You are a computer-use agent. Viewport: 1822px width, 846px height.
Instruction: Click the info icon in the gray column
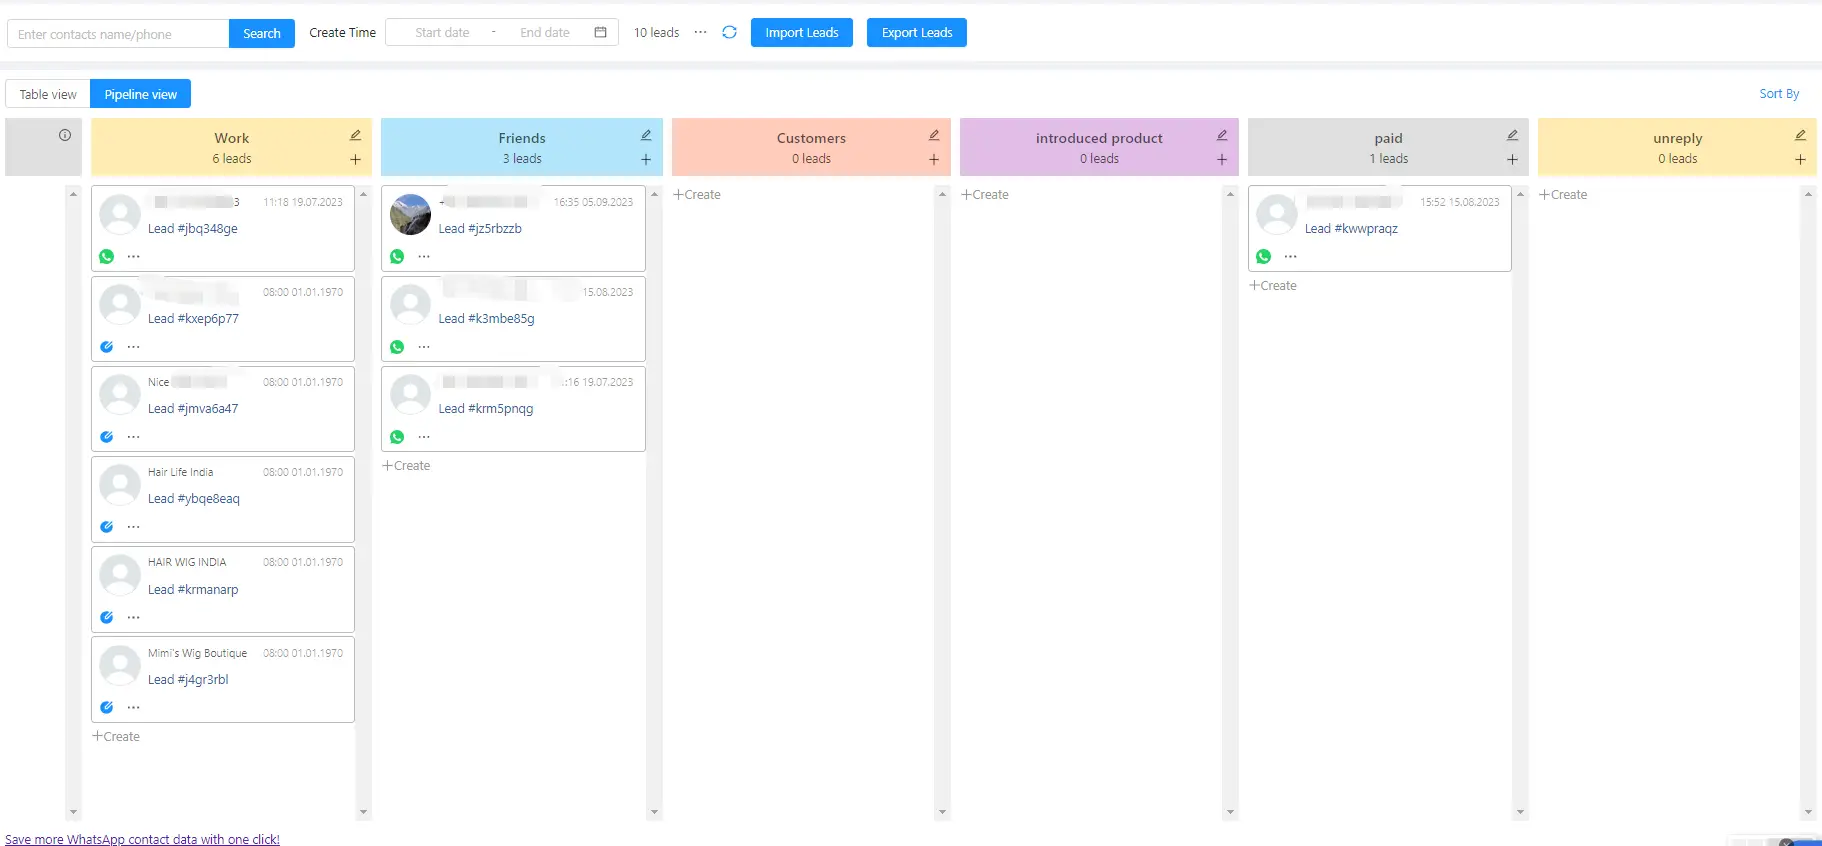pyautogui.click(x=65, y=135)
